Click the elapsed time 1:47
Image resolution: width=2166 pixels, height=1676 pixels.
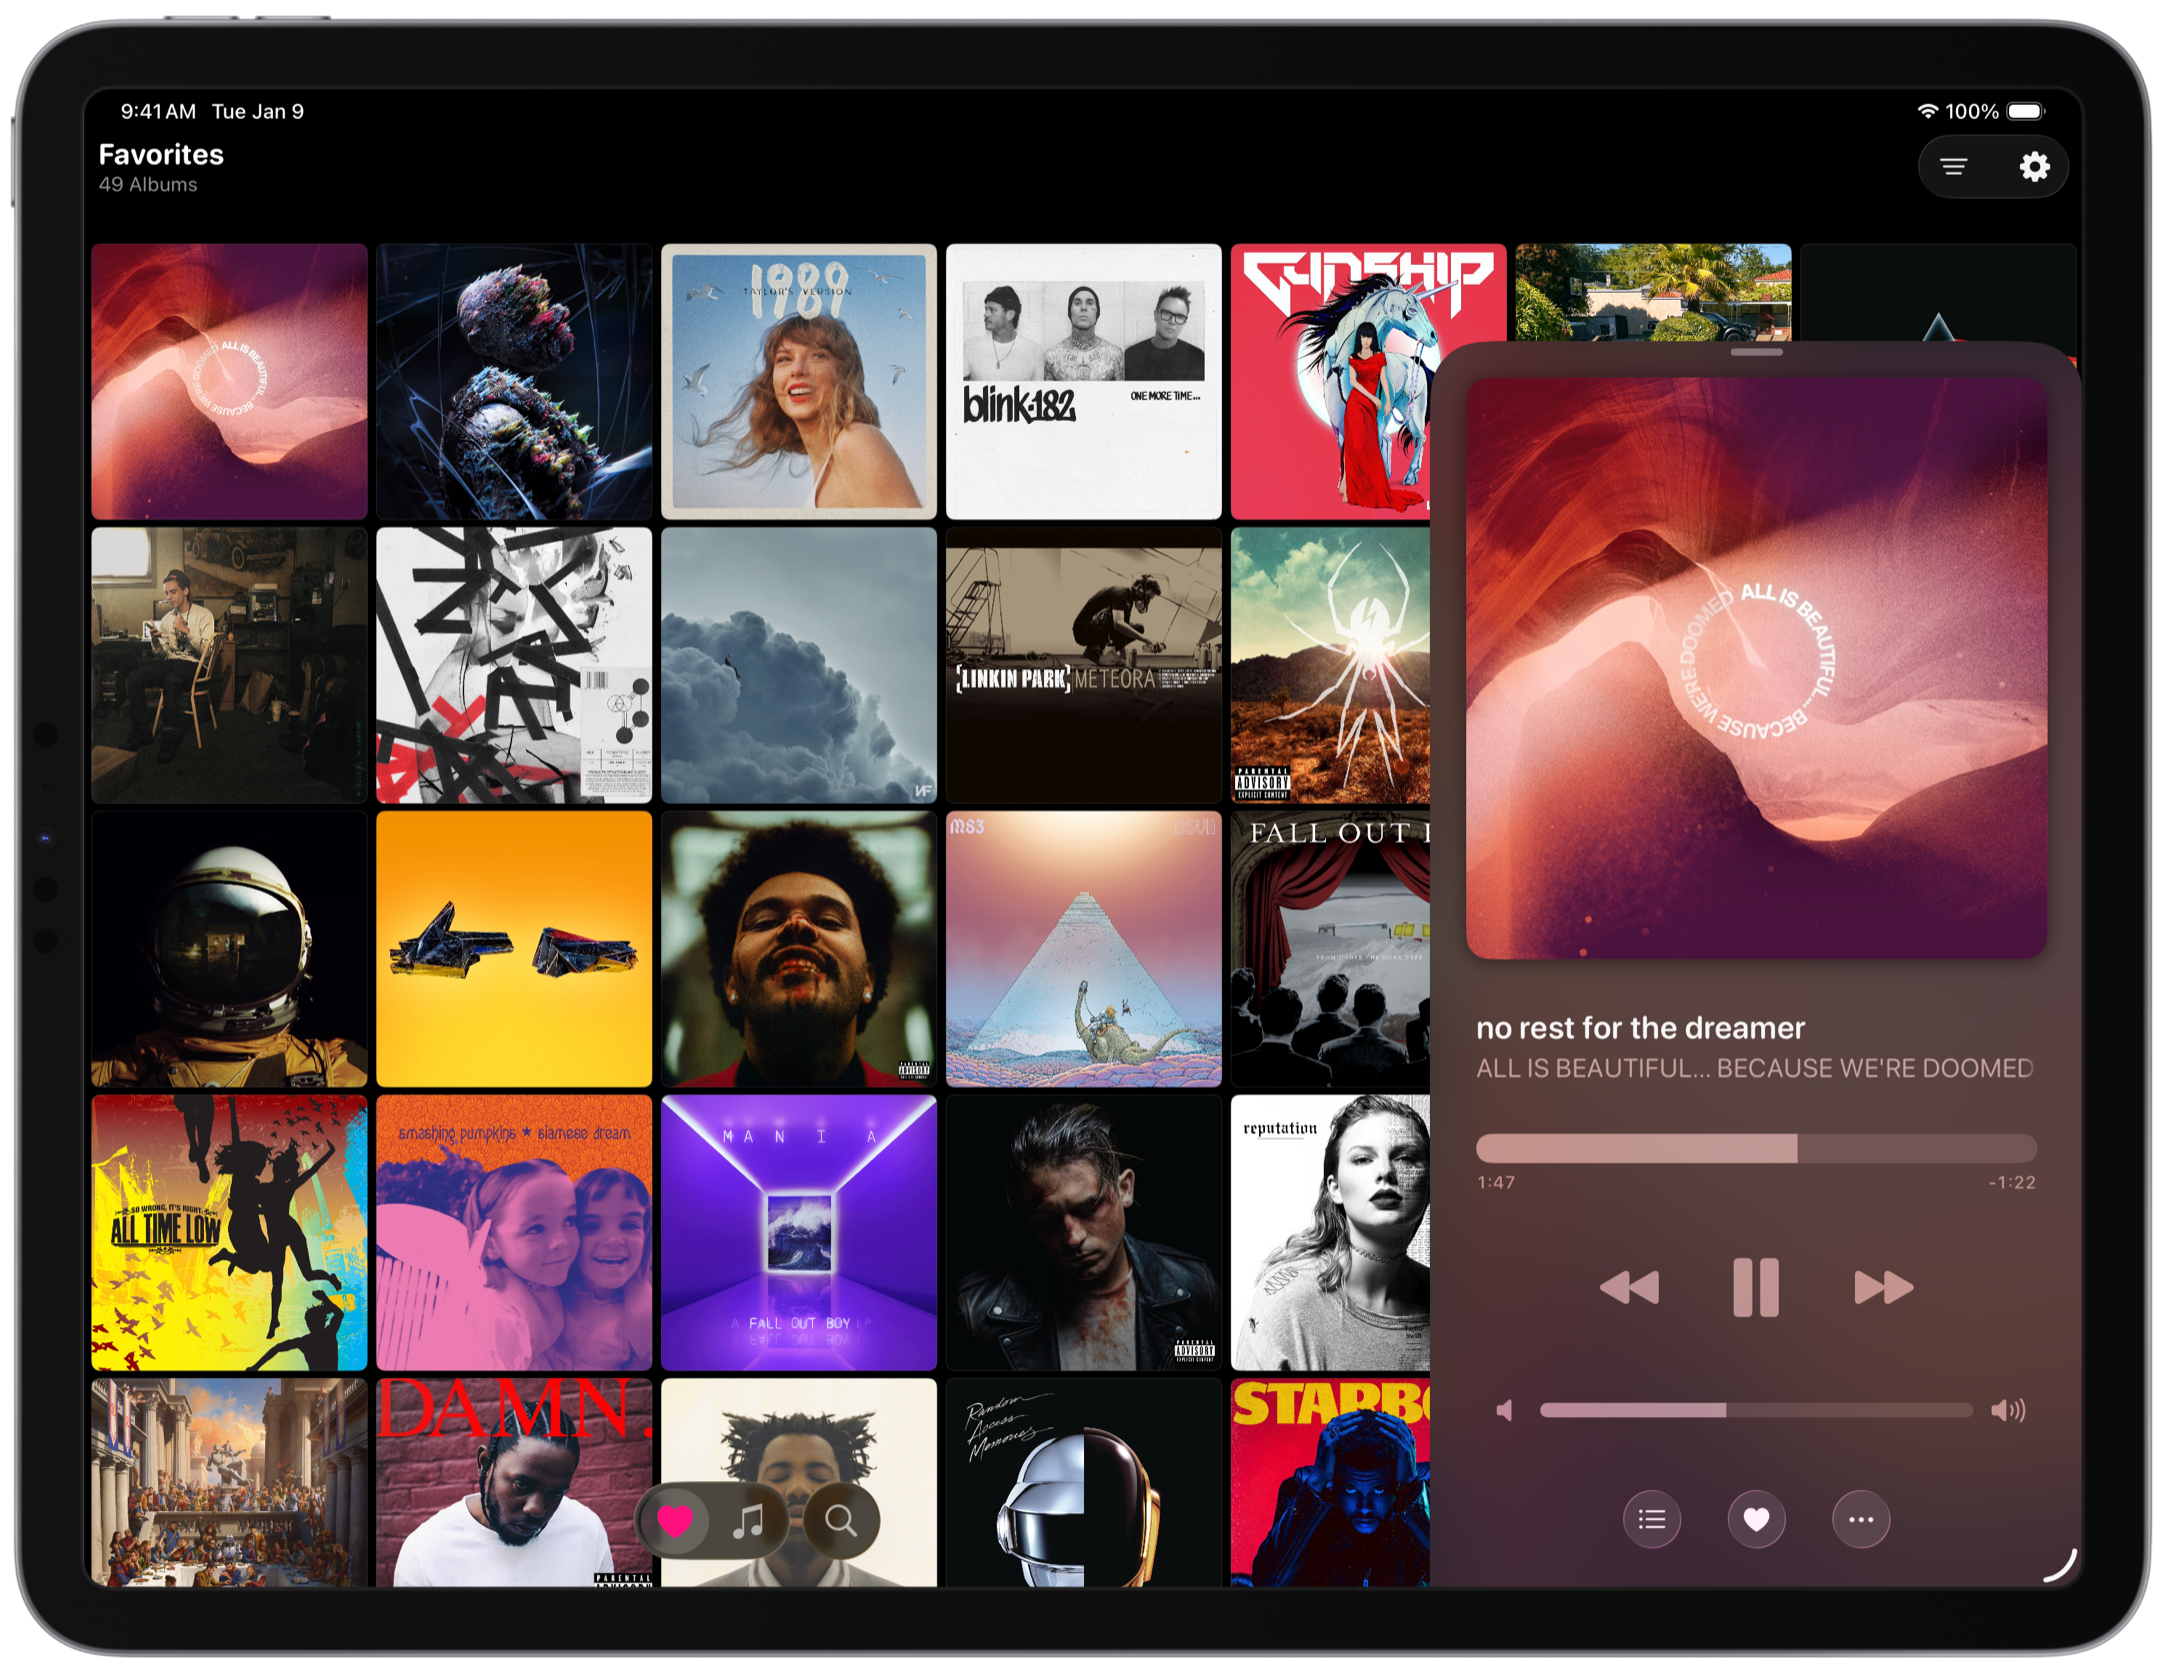pyautogui.click(x=1496, y=1182)
